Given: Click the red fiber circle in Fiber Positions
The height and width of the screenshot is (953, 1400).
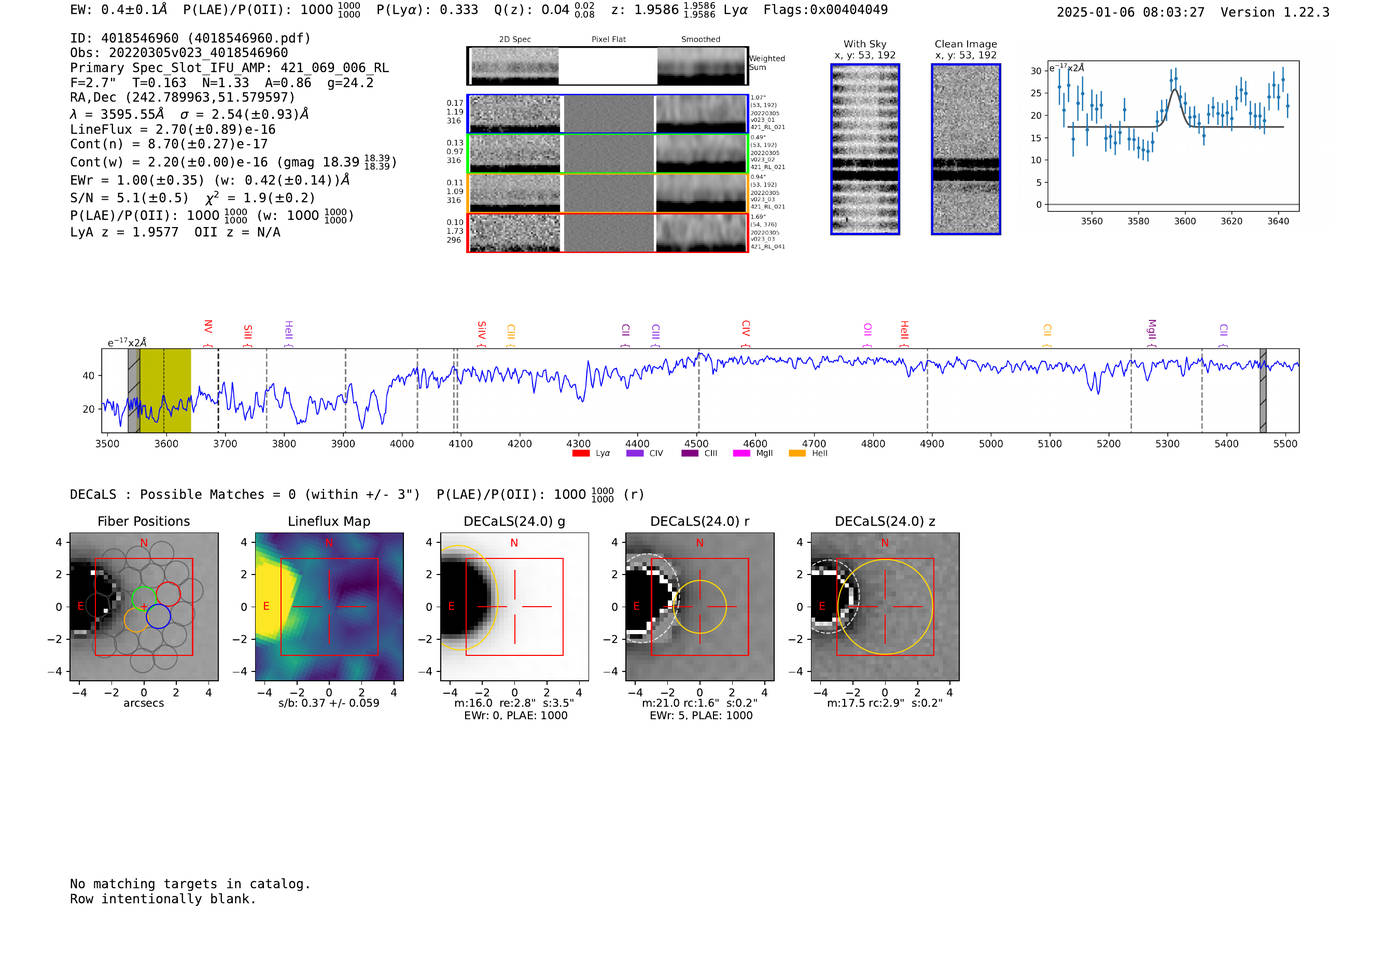Looking at the screenshot, I should tap(168, 594).
